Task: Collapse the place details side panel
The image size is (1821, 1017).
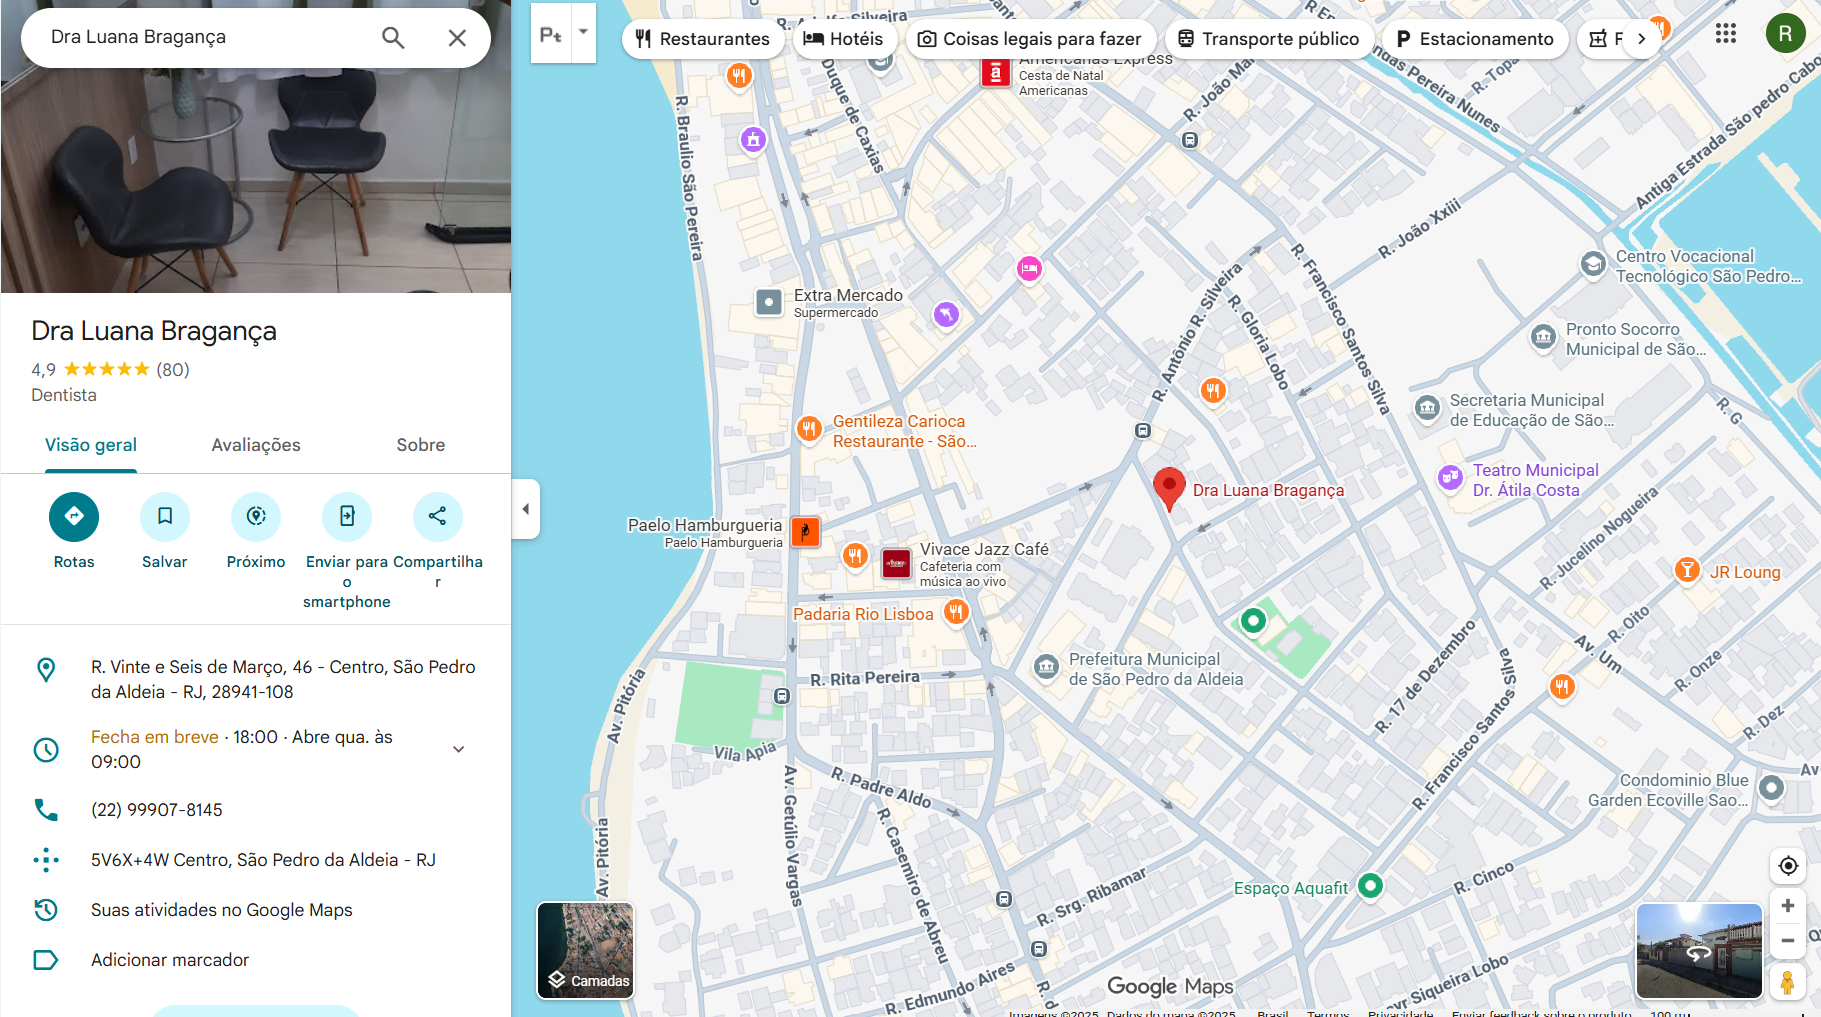Action: tap(526, 509)
